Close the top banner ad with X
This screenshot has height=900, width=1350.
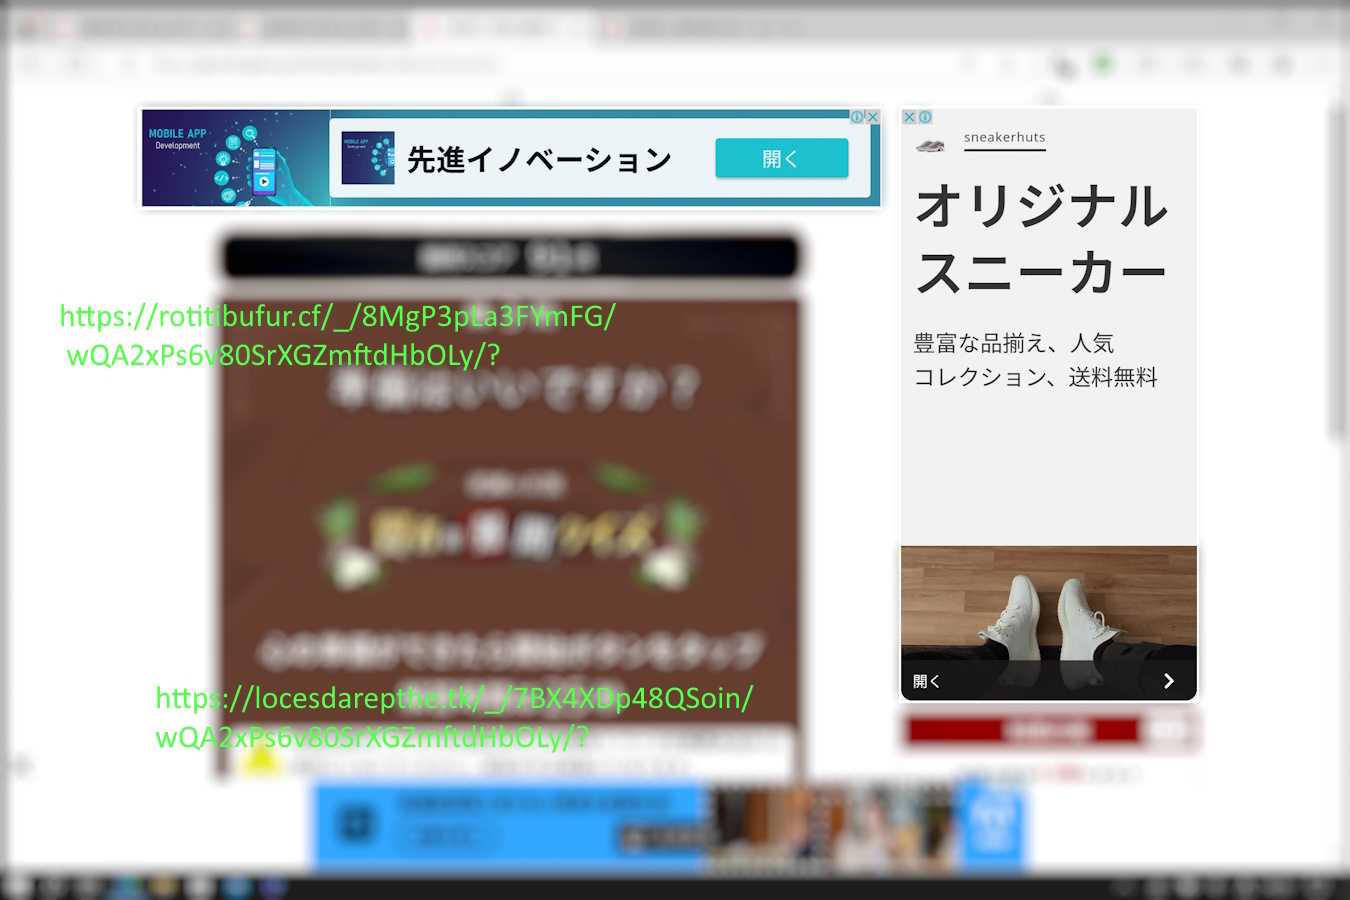coord(872,117)
